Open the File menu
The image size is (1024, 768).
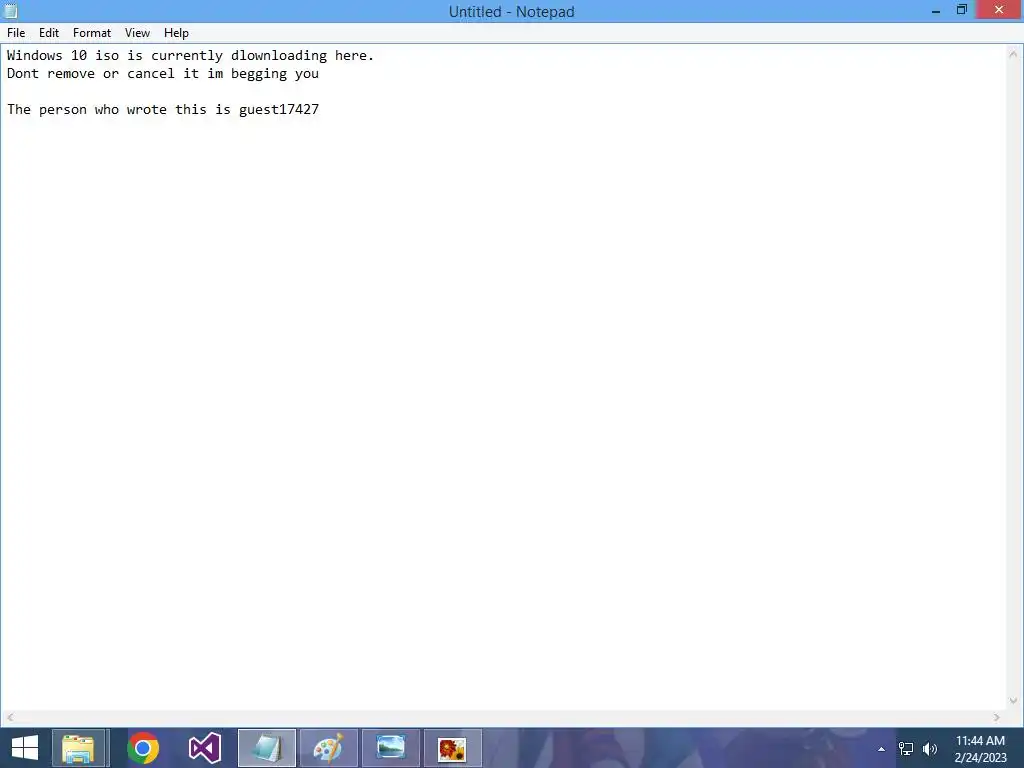click(x=16, y=33)
